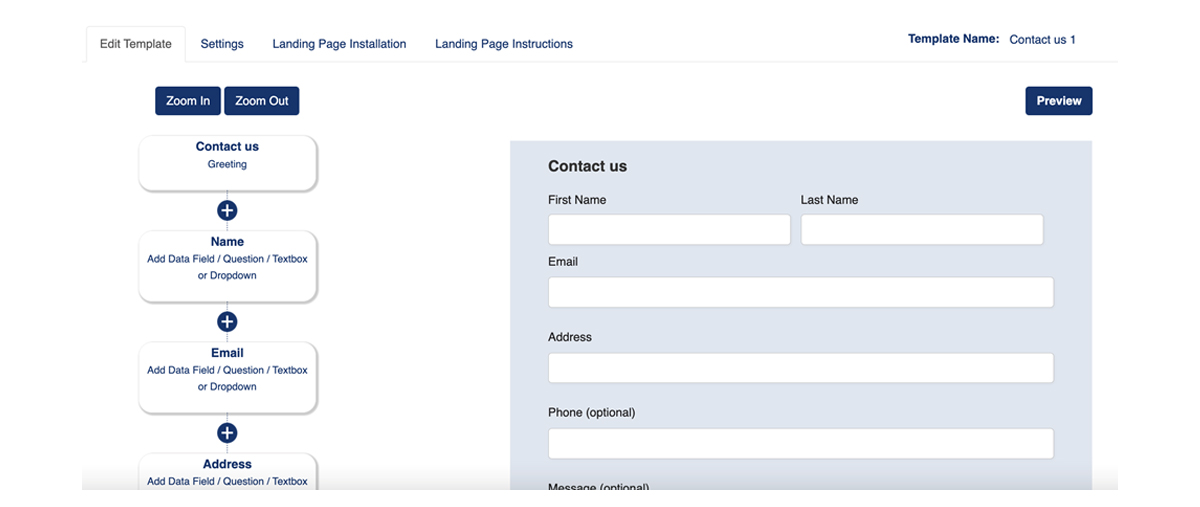
Task: Click into the Address text box
Action: 801,368
